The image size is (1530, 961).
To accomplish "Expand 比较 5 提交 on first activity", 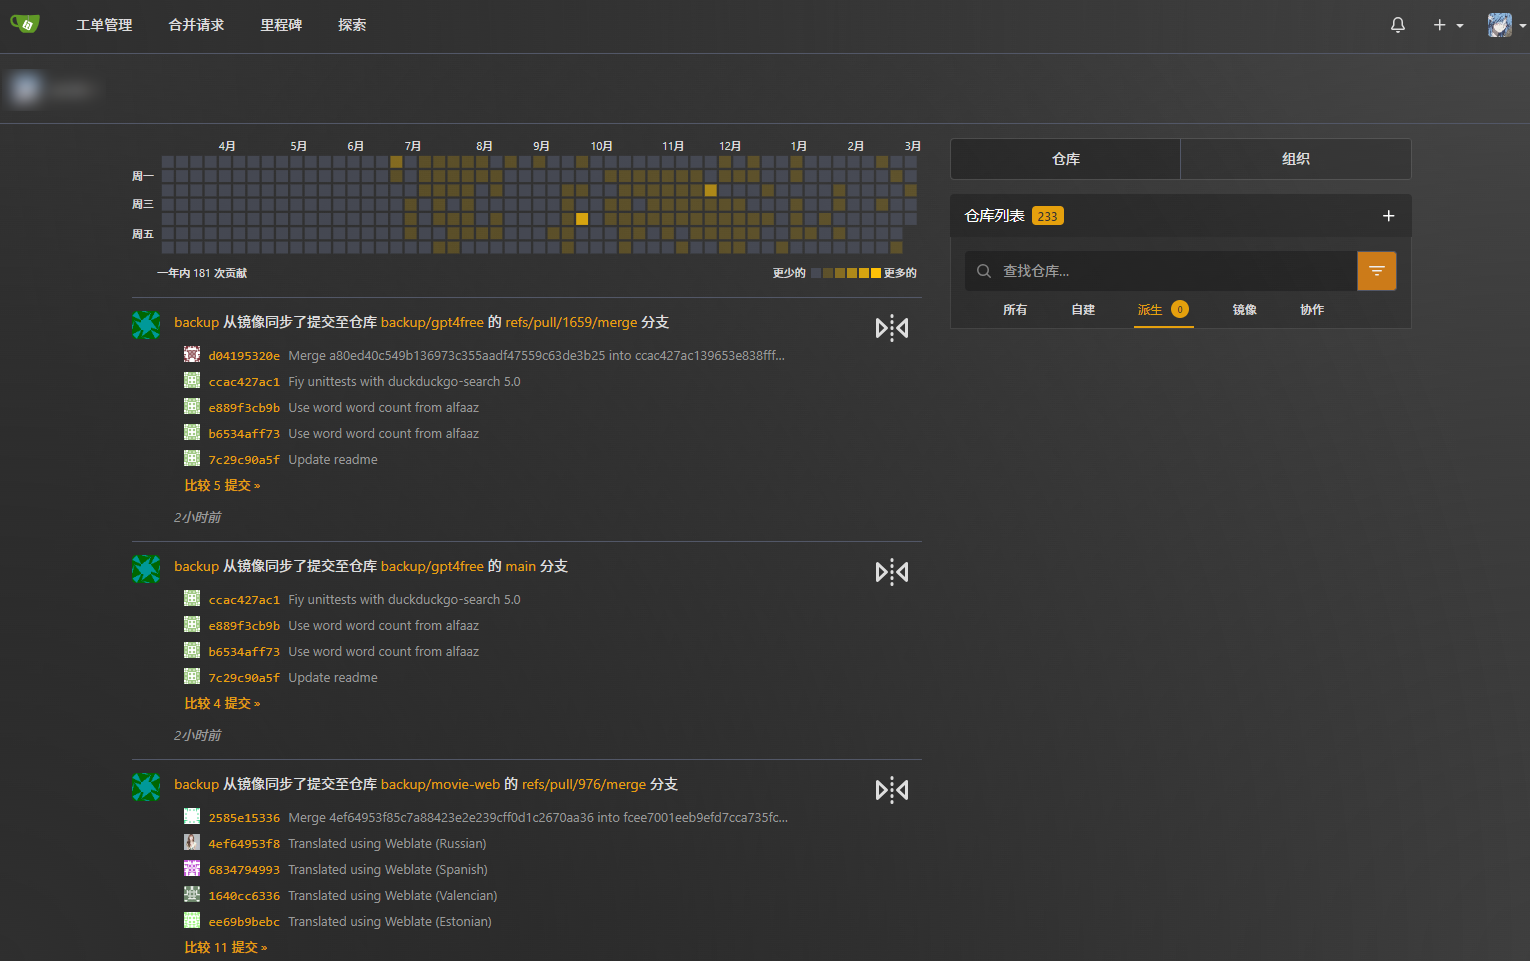I will (222, 485).
